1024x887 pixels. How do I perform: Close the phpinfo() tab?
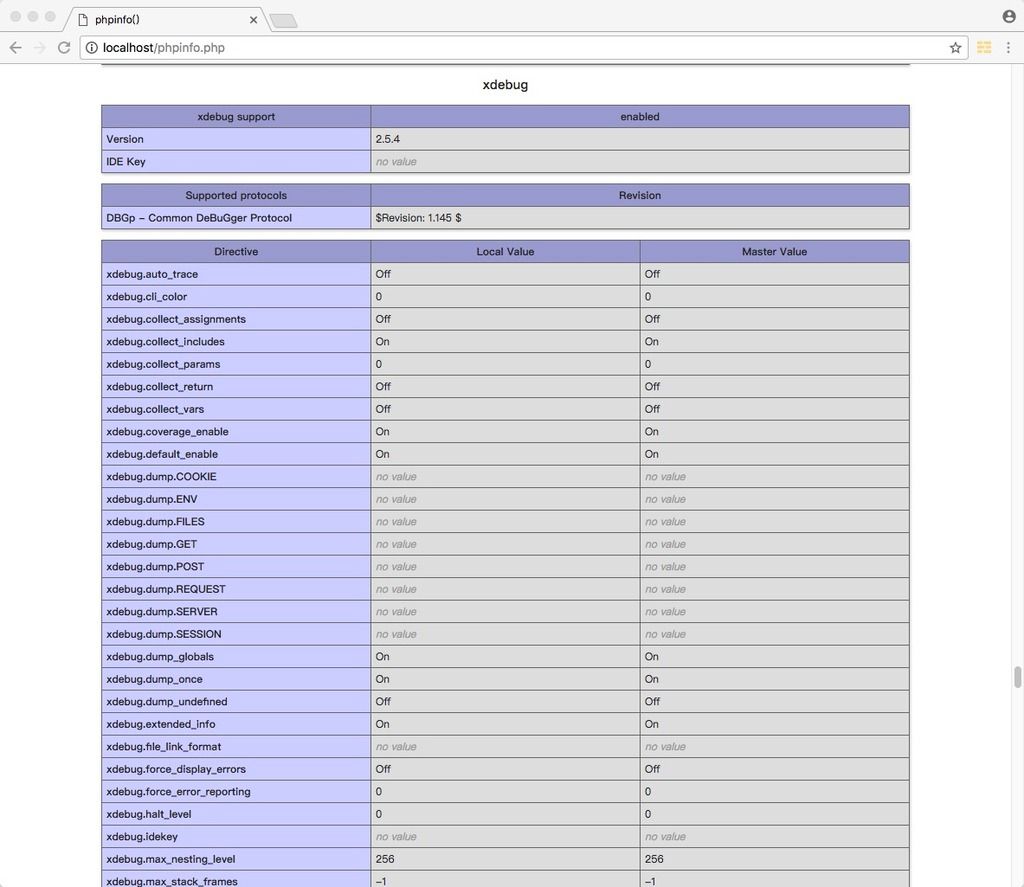point(253,20)
